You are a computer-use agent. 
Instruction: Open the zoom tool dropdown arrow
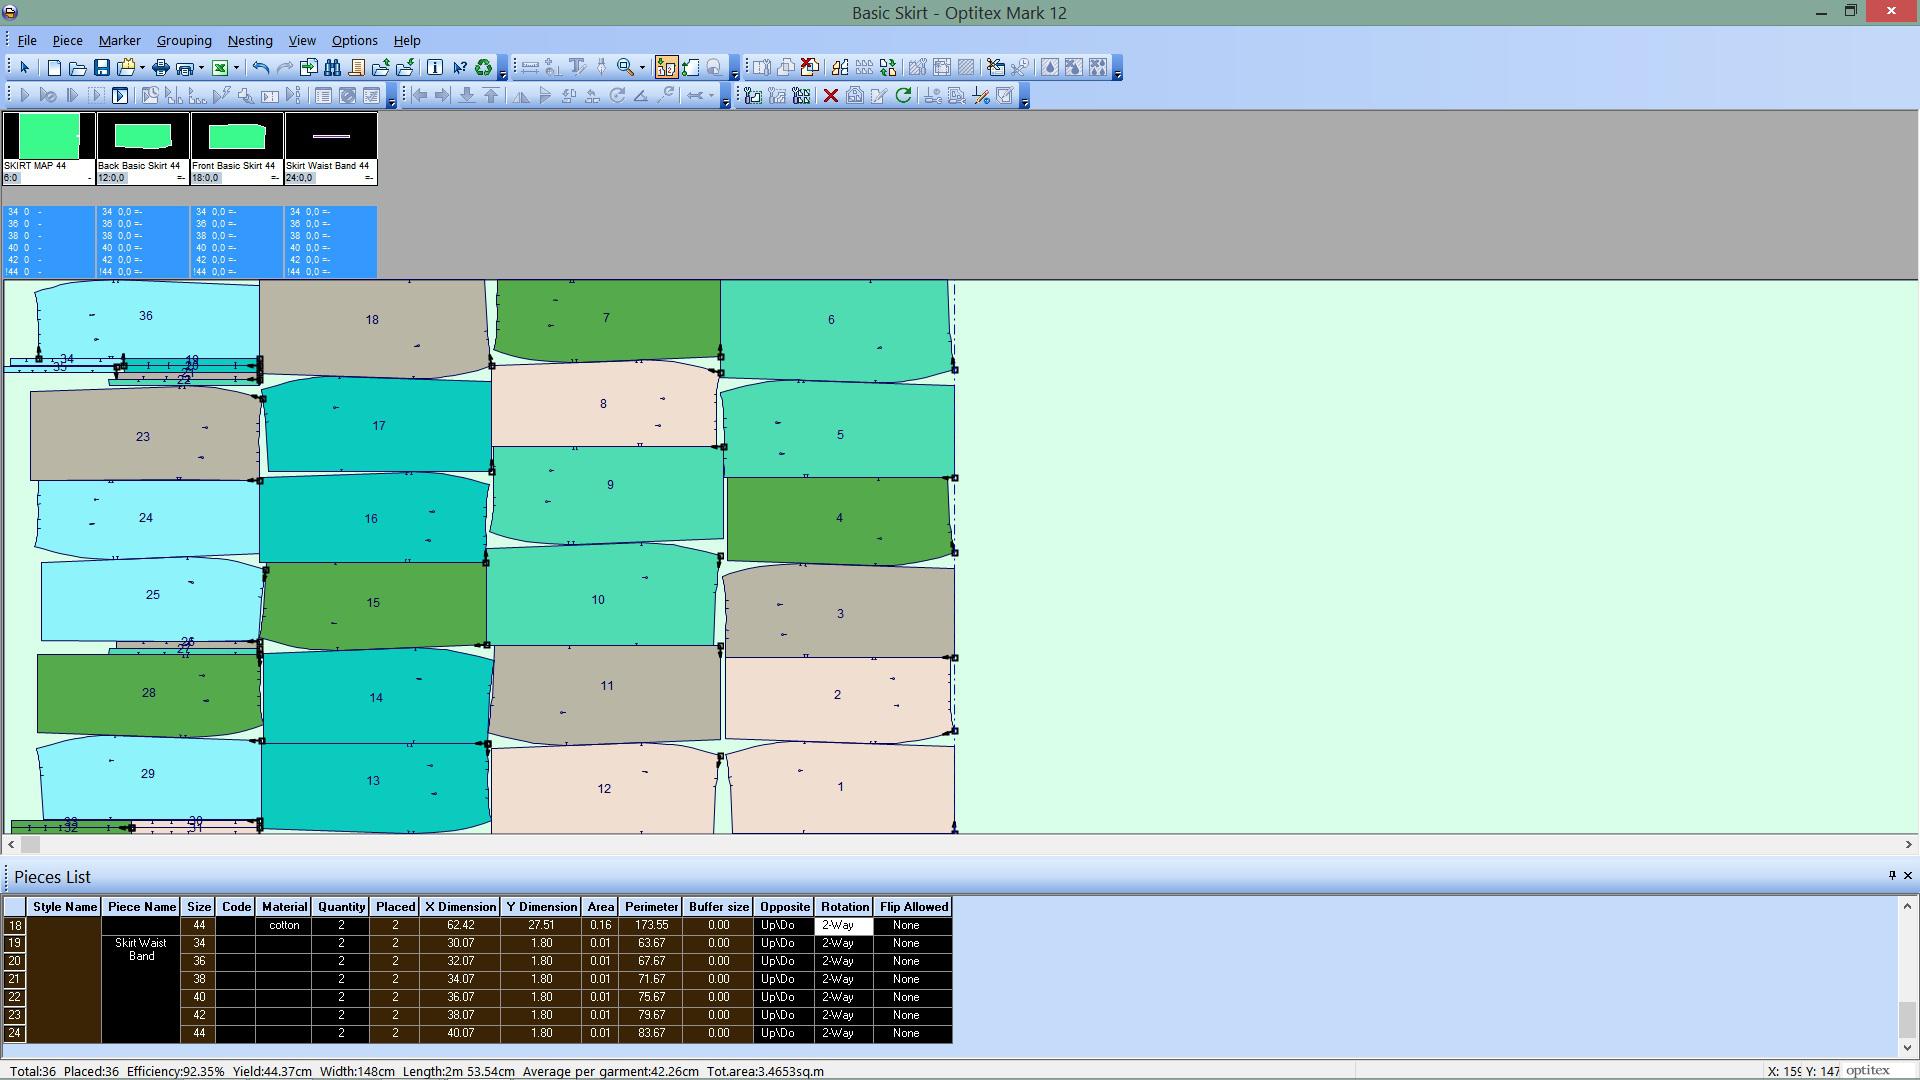point(642,68)
